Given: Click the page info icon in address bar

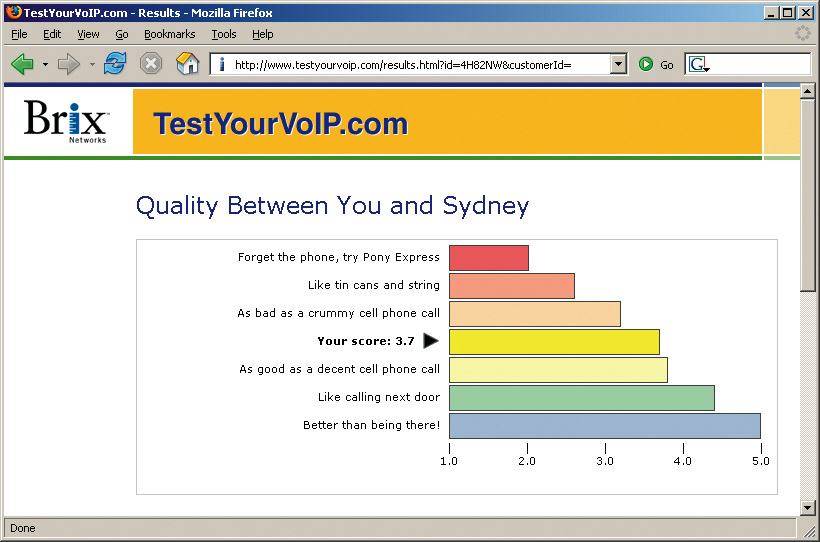Looking at the screenshot, I should (222, 64).
